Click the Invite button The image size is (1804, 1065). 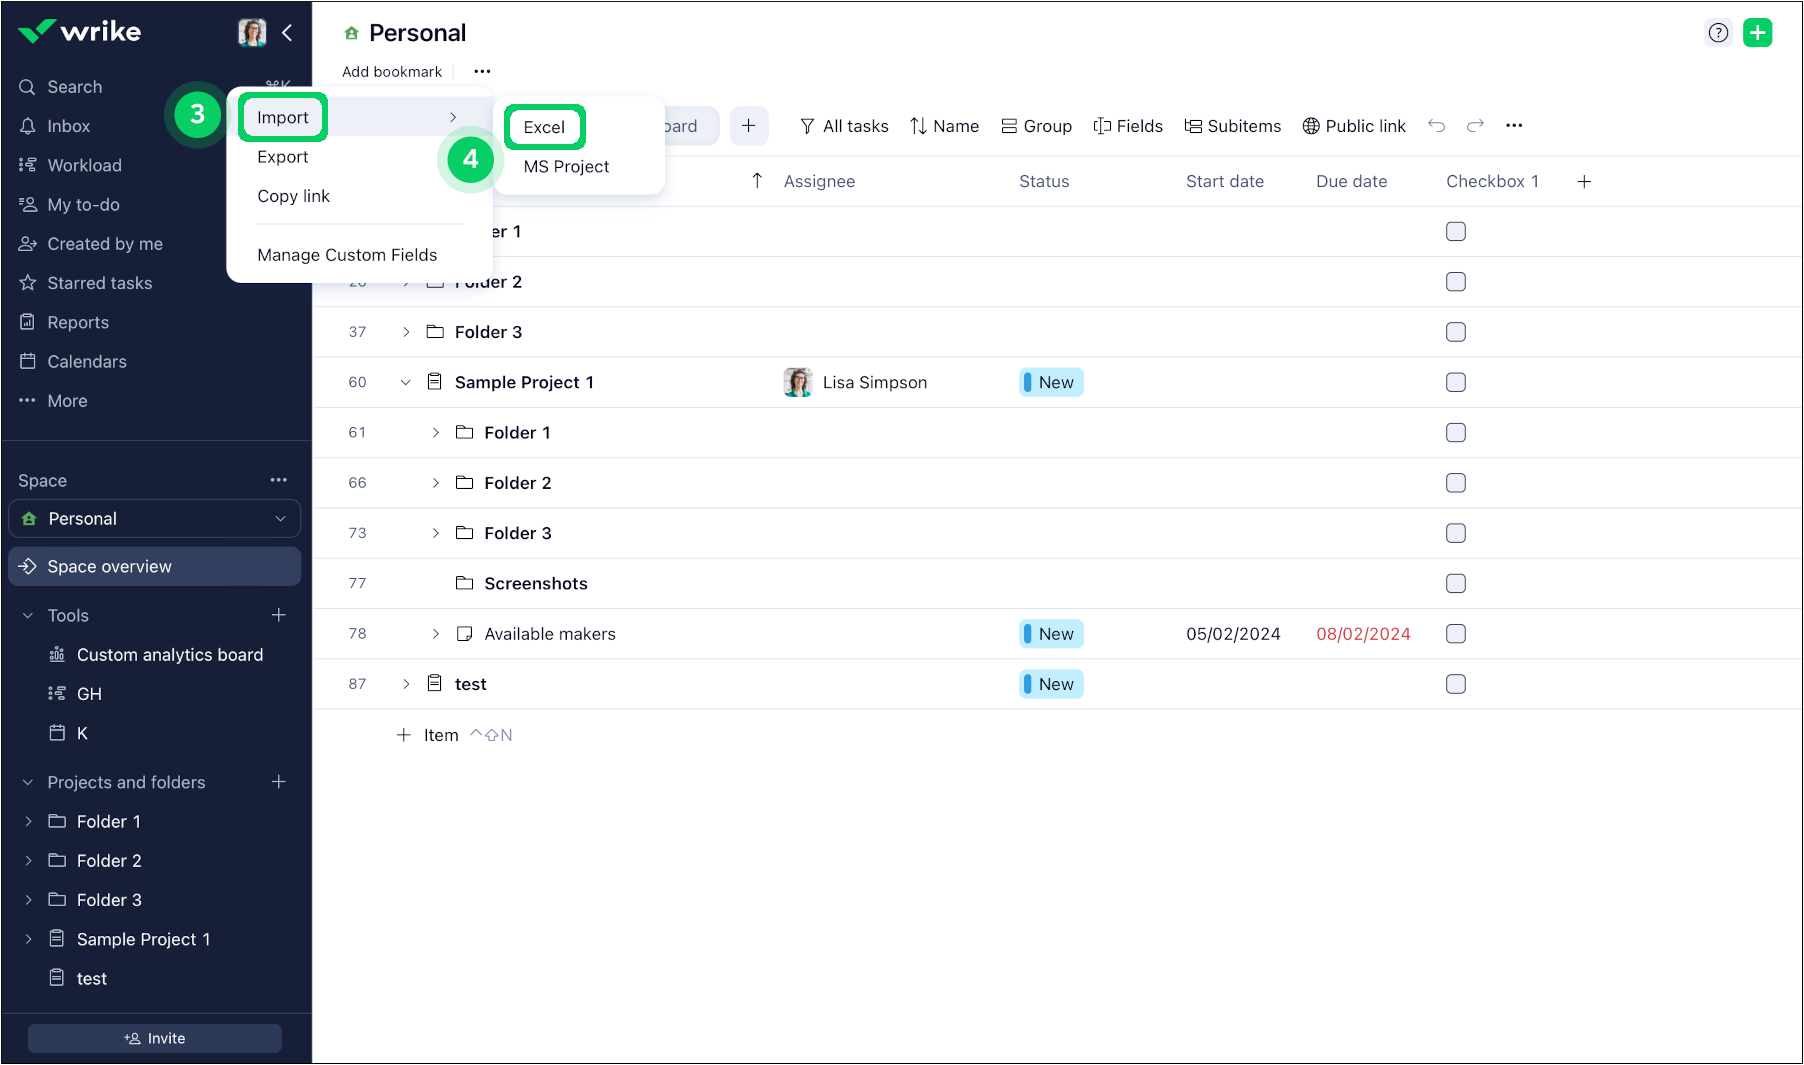tap(155, 1038)
